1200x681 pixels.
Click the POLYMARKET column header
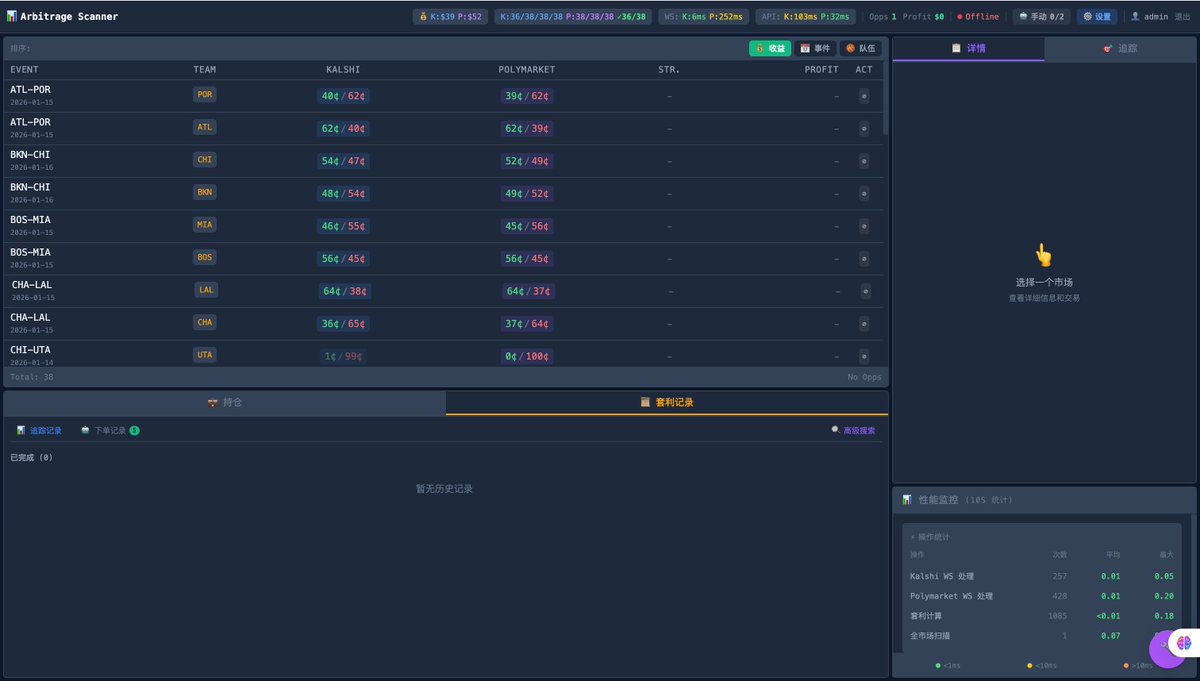pos(527,70)
